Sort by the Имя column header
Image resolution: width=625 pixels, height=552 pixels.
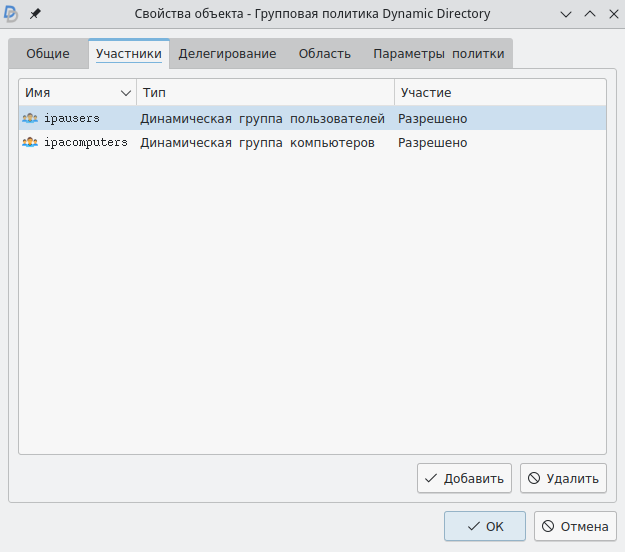click(60, 93)
